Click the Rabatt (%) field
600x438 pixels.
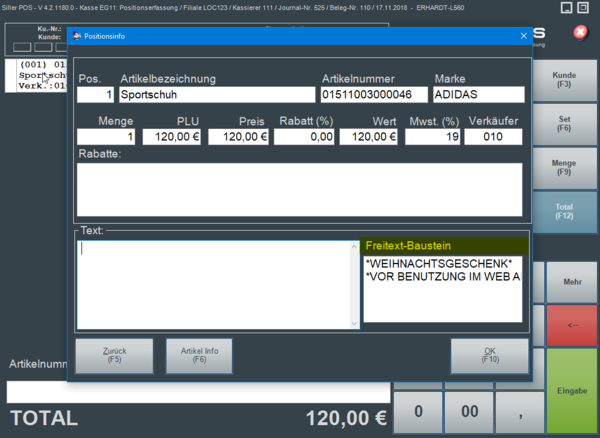pyautogui.click(x=304, y=137)
